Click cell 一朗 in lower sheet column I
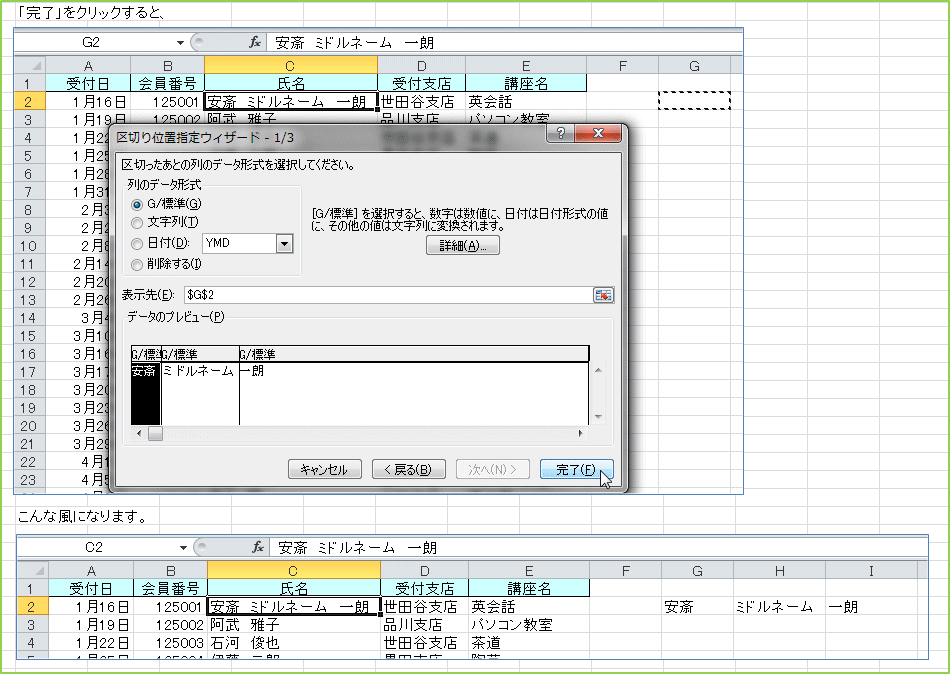Viewport: 950px width, 674px height. [x=871, y=606]
